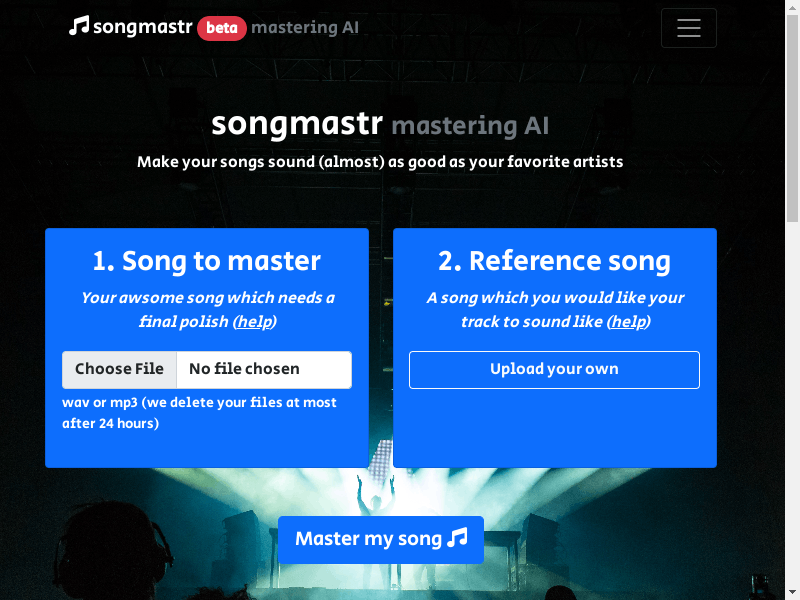Click scrollbar up arrow at top

coord(792,6)
